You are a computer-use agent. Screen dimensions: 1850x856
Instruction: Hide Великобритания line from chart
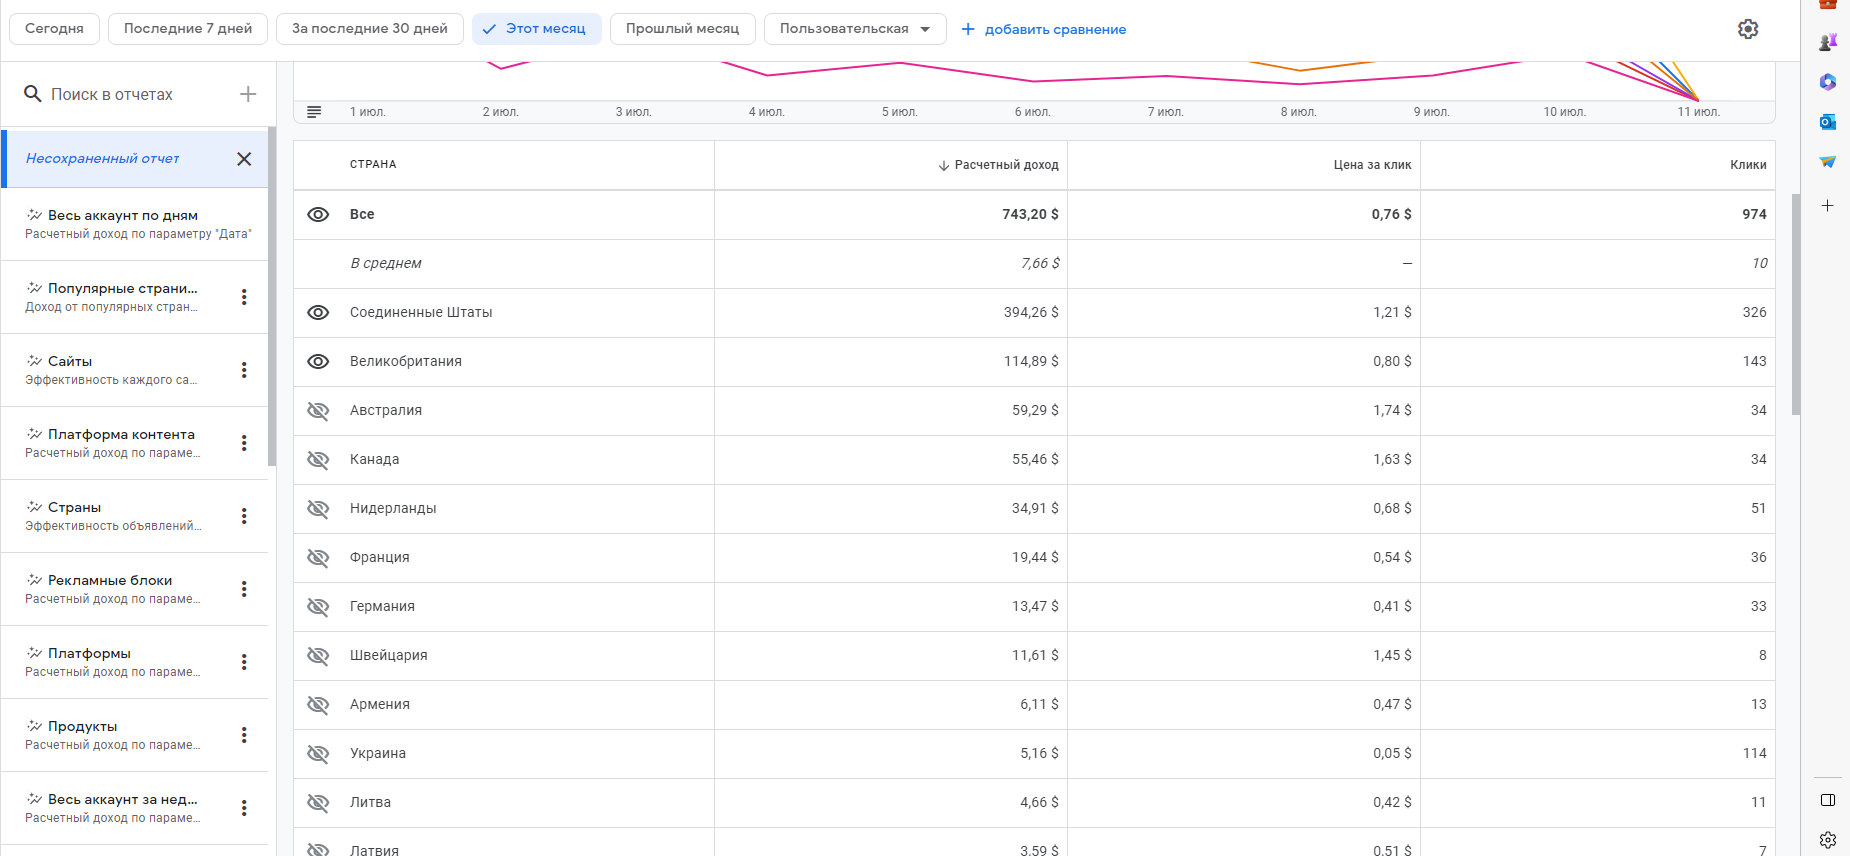coord(318,362)
